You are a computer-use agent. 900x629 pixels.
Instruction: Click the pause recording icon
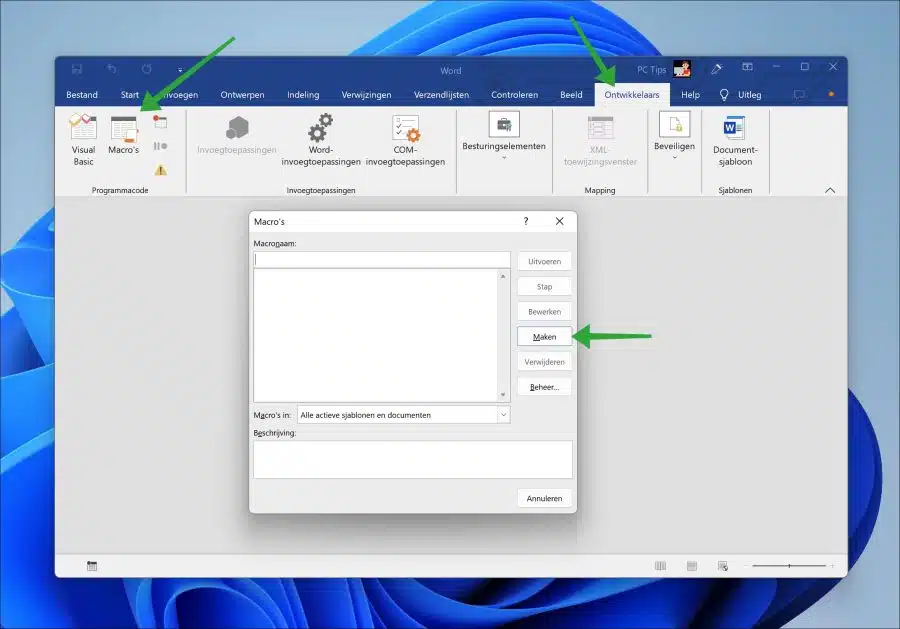coord(160,146)
